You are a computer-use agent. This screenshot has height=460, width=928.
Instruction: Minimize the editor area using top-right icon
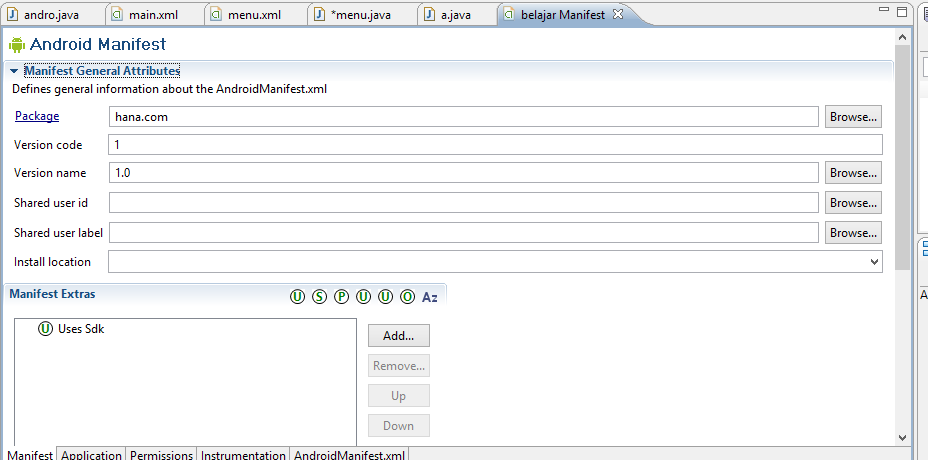(x=884, y=9)
